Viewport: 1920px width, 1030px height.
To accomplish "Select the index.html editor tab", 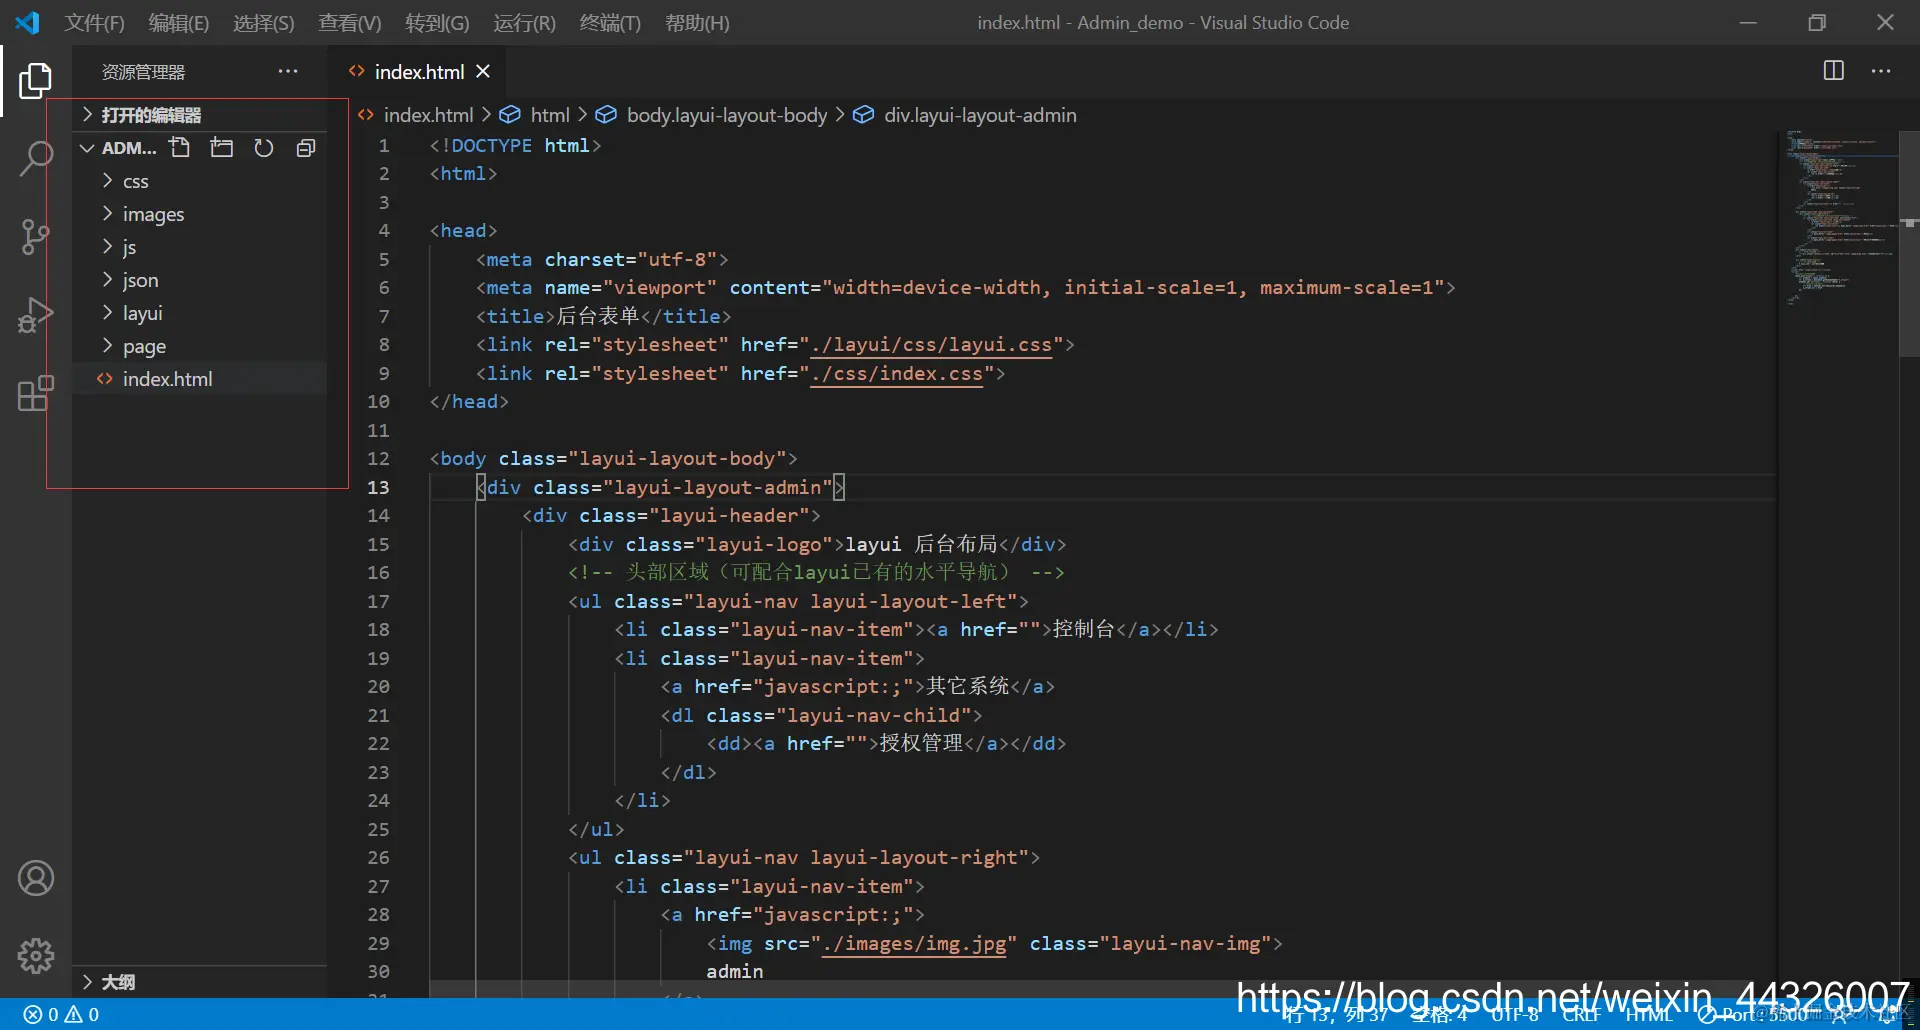I will [419, 71].
